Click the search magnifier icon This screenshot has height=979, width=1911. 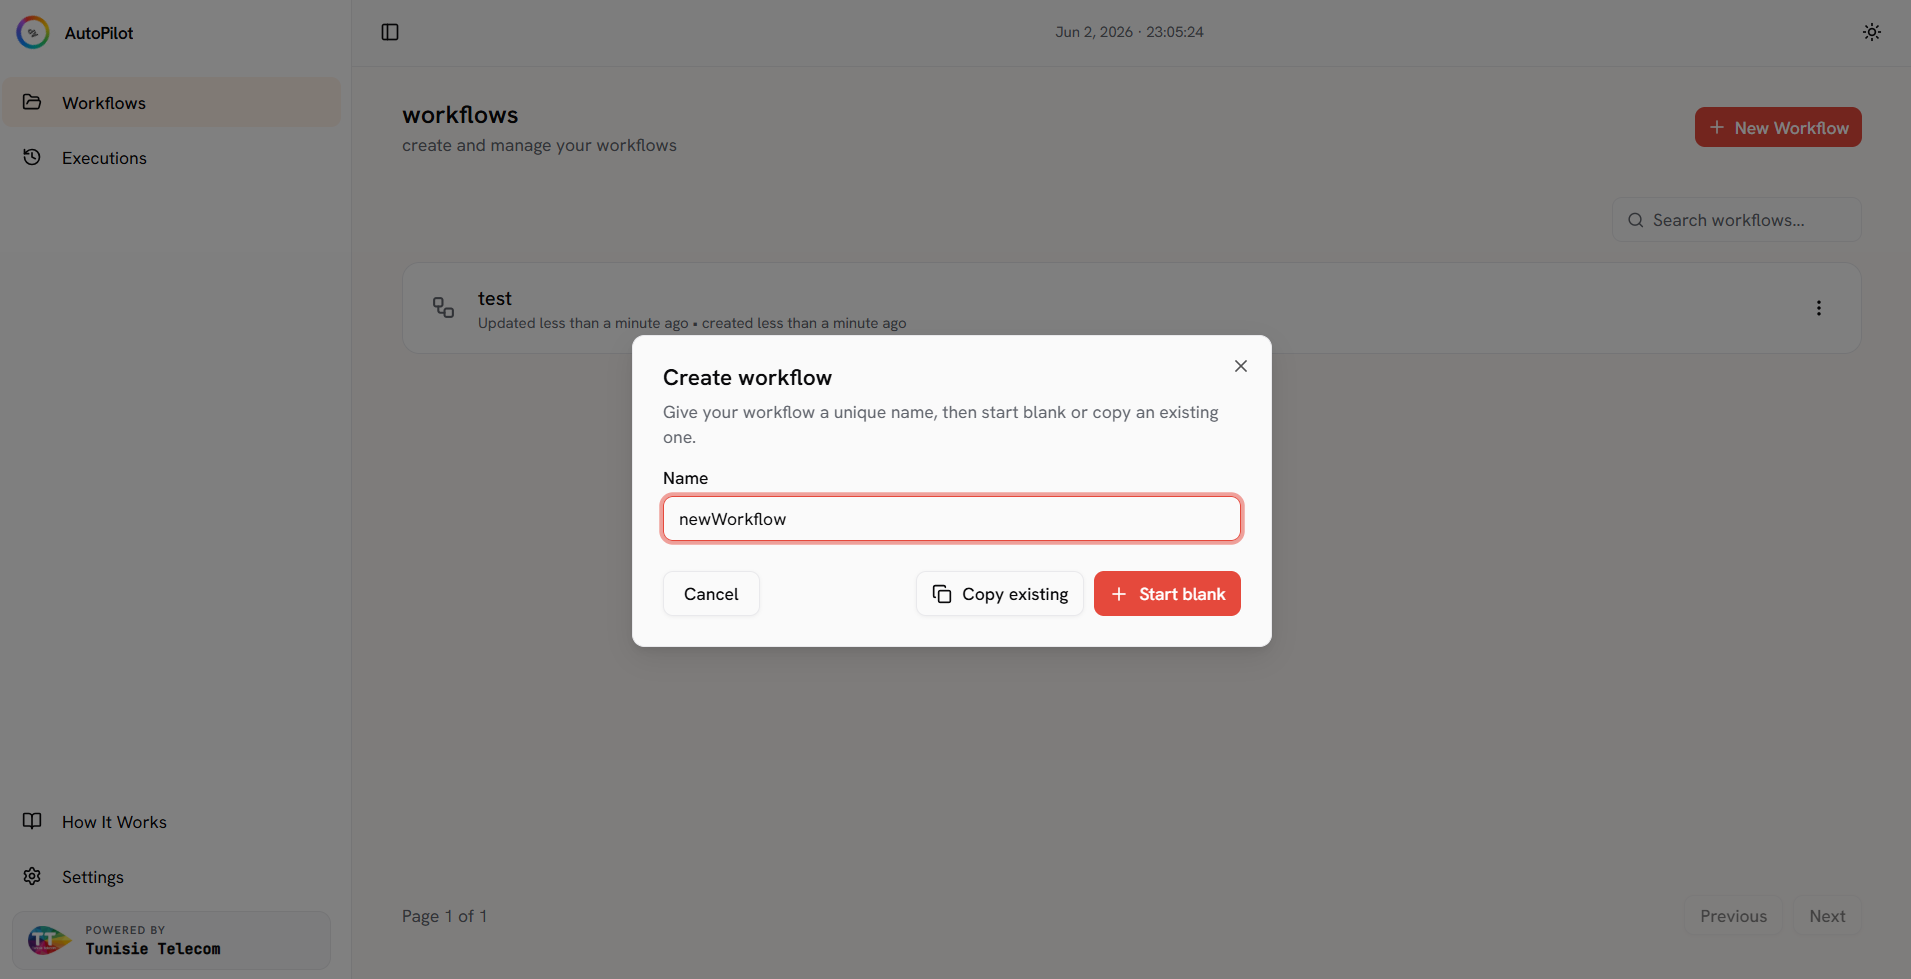[1636, 220]
